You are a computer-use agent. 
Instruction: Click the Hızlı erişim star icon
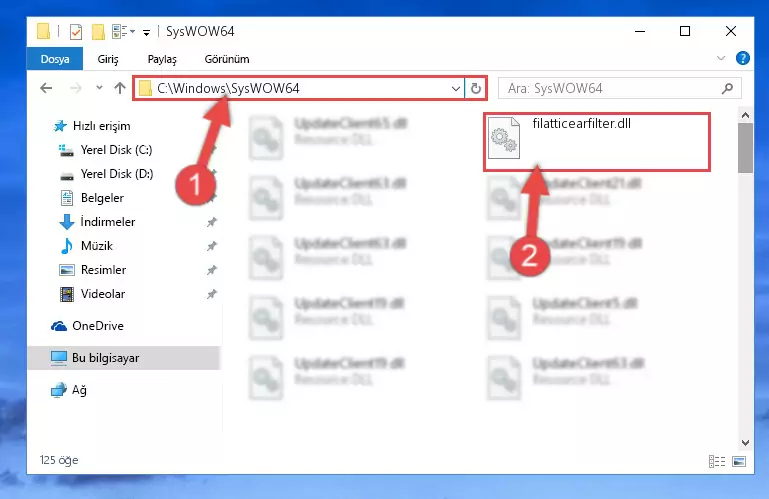coord(60,126)
